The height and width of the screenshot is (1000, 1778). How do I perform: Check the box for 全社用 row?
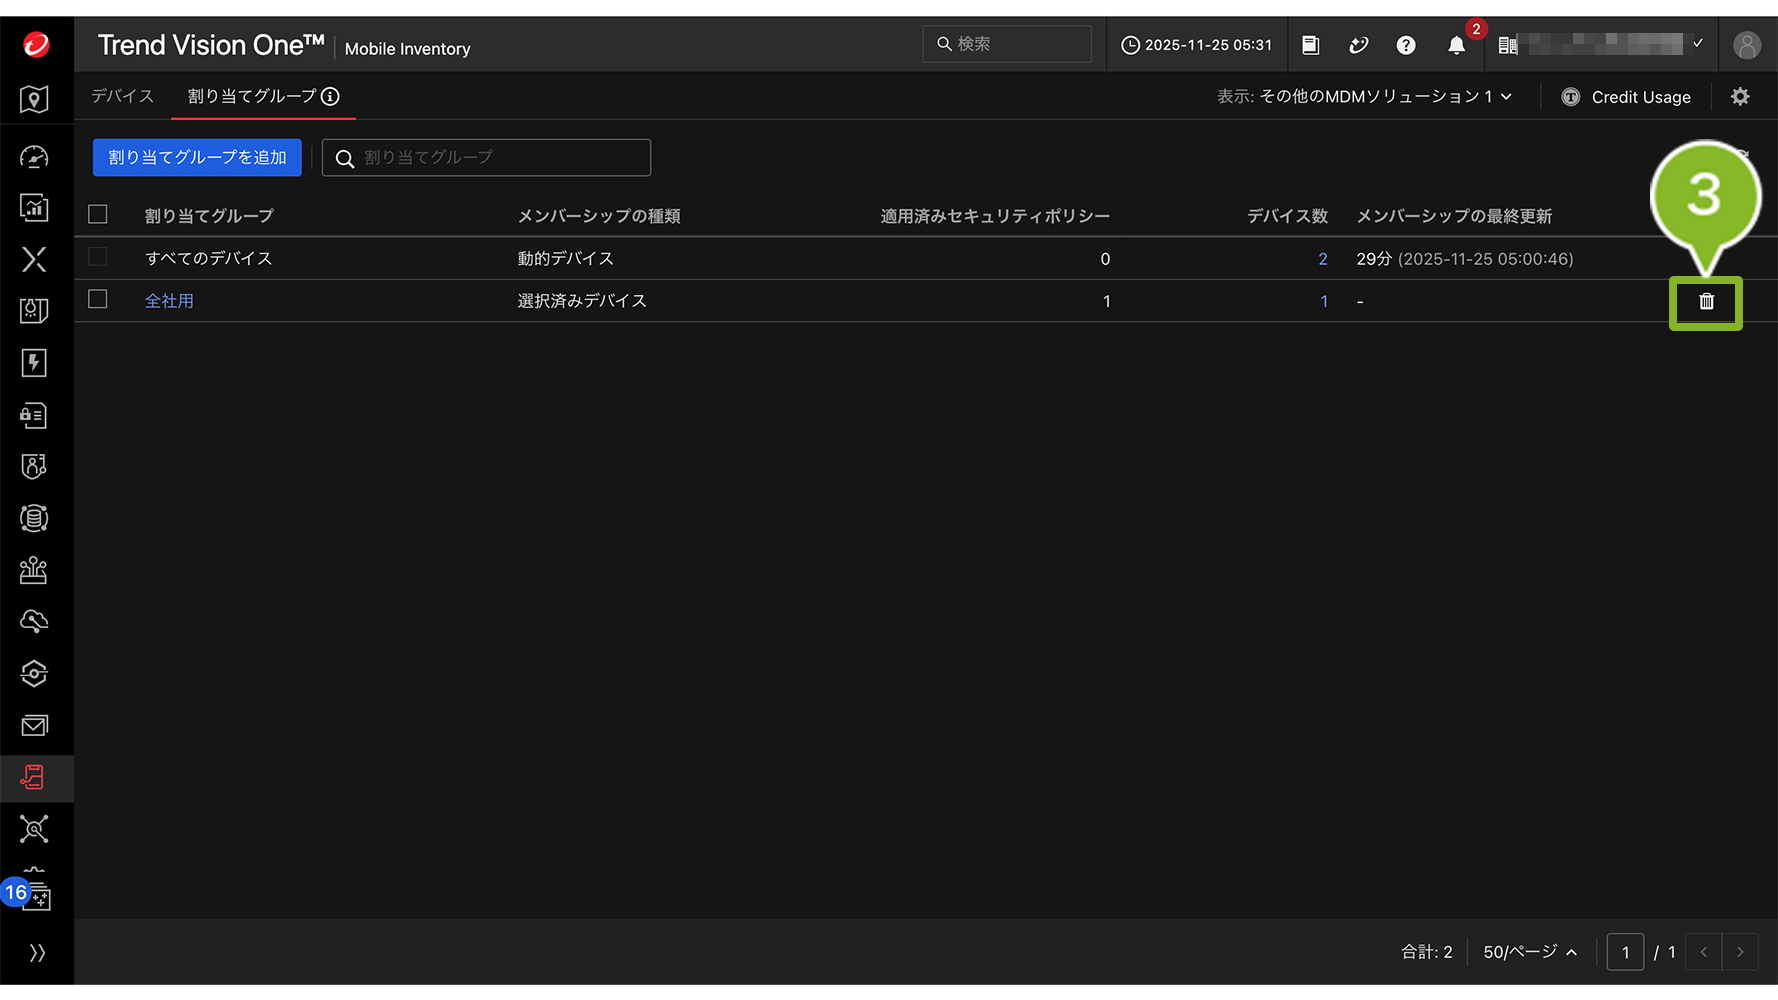click(98, 300)
